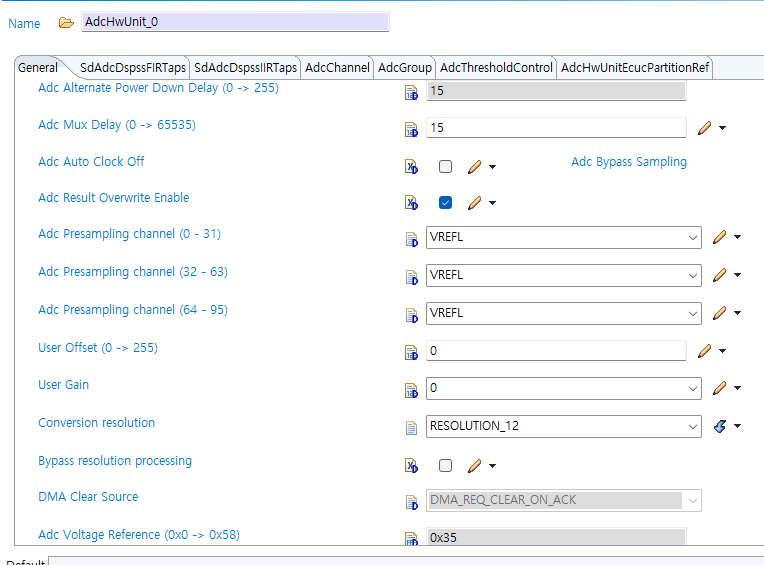Expand the arrow menu beside Adc Auto Clock Off pencil
The height and width of the screenshot is (565, 764).
pyautogui.click(x=493, y=167)
